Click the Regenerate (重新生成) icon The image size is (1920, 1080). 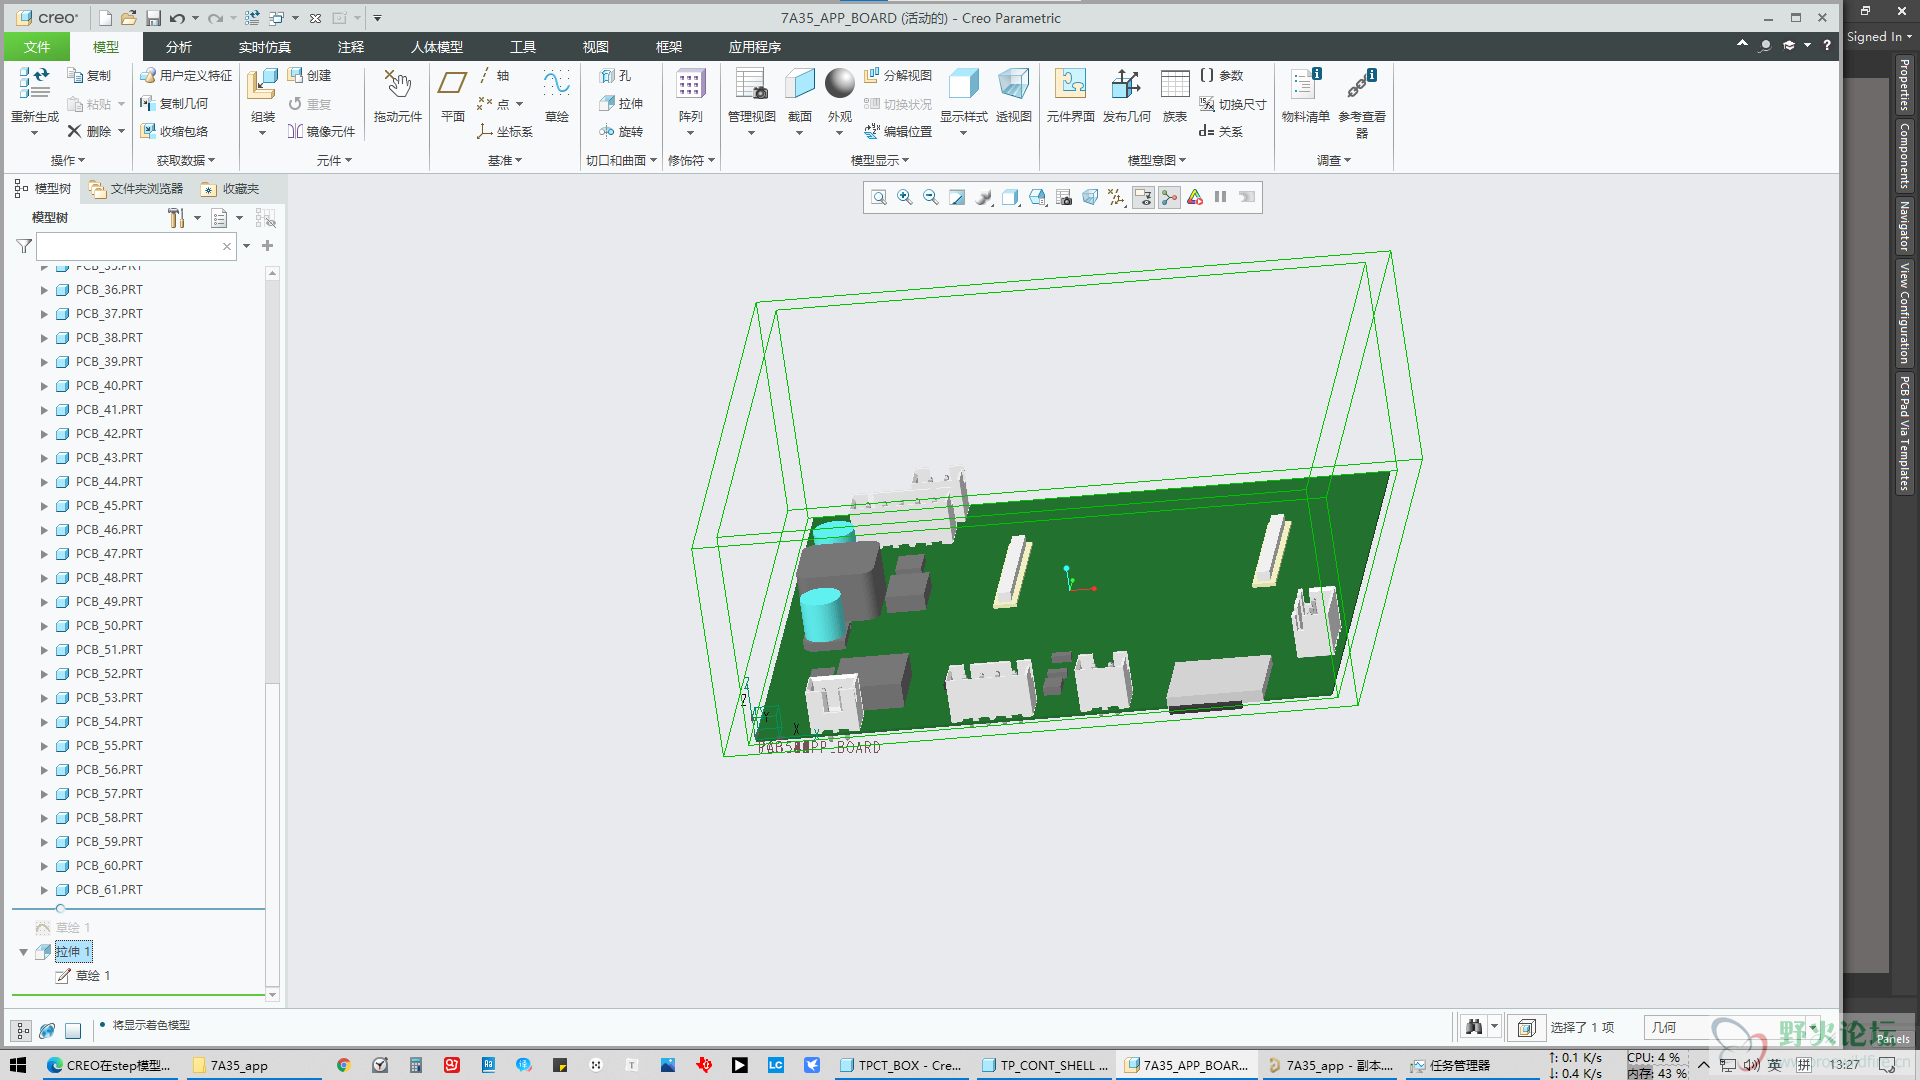(35, 84)
